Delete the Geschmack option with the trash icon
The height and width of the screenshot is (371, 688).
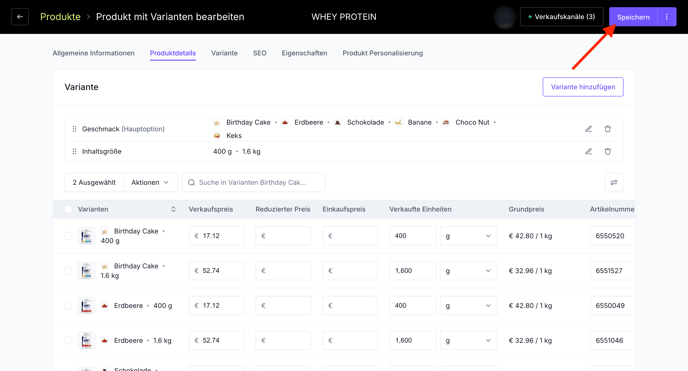607,129
